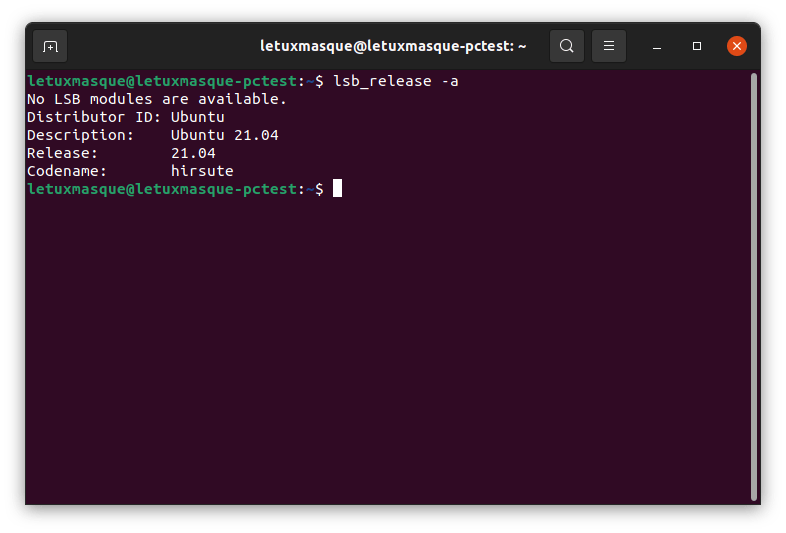
Task: Click the 'Description:' label
Action: point(80,135)
